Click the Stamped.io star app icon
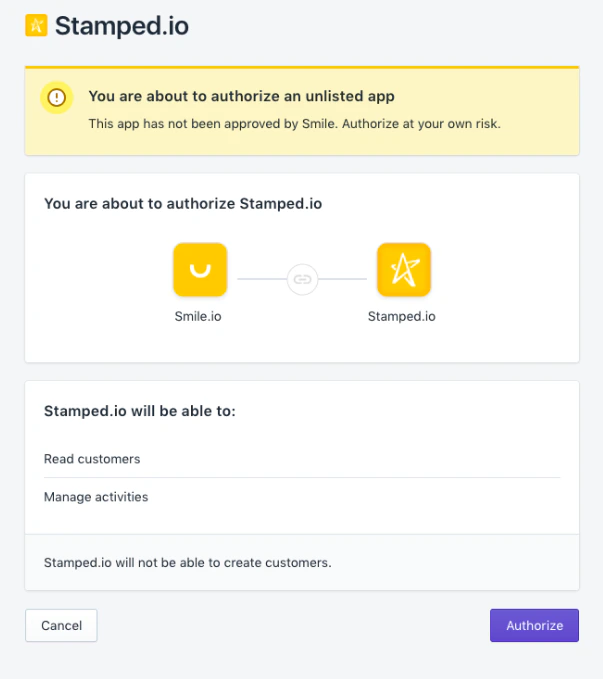 pyautogui.click(x=404, y=269)
